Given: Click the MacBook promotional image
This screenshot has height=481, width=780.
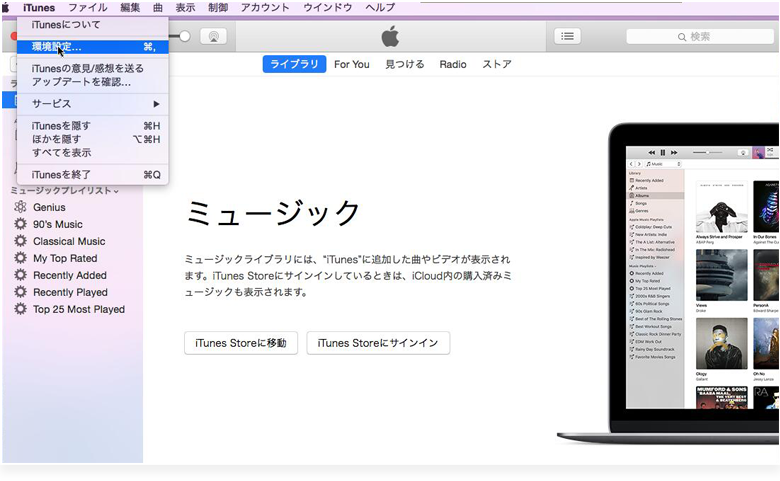Looking at the screenshot, I should pos(668,284).
